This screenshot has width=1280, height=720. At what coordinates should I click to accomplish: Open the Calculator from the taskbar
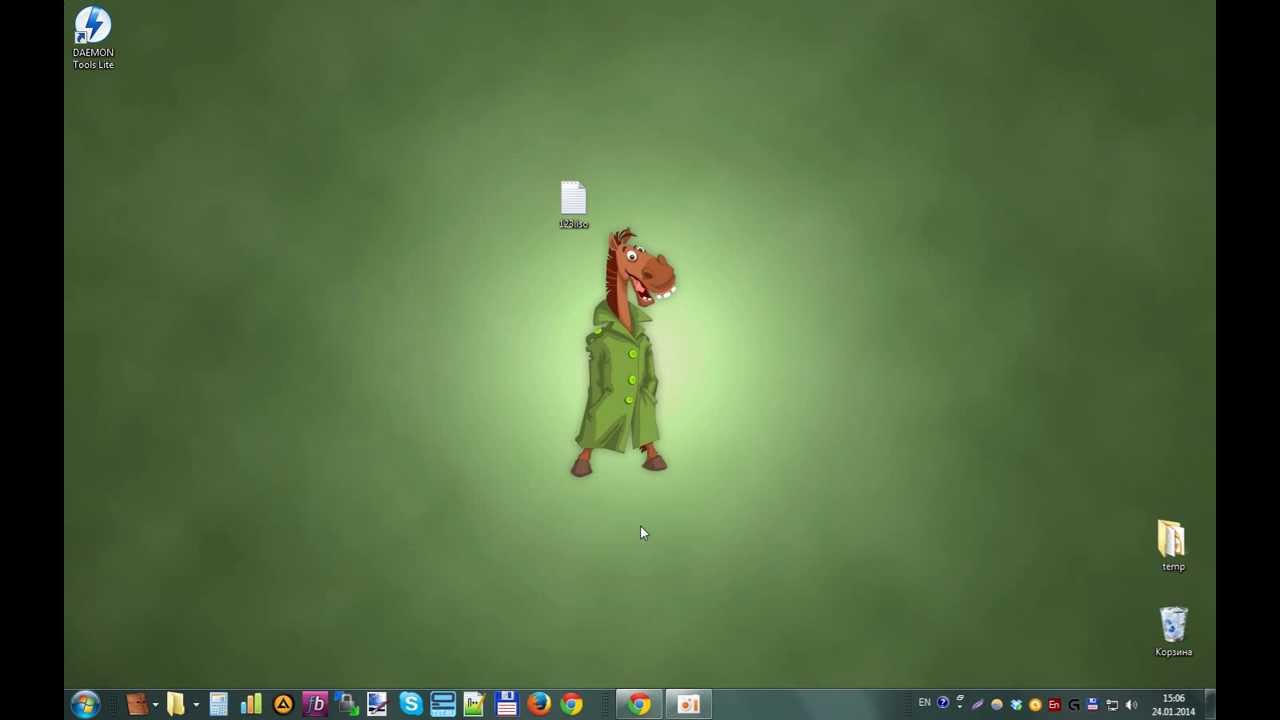(x=218, y=705)
